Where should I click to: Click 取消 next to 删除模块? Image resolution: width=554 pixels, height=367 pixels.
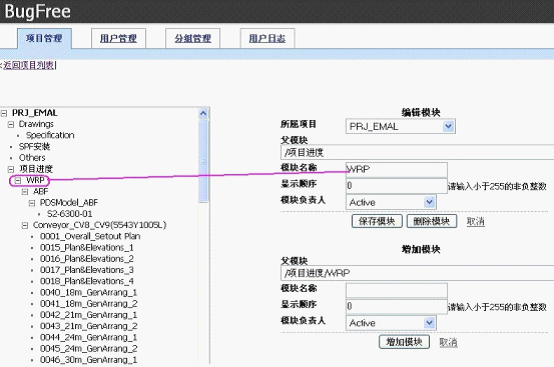pyautogui.click(x=476, y=221)
